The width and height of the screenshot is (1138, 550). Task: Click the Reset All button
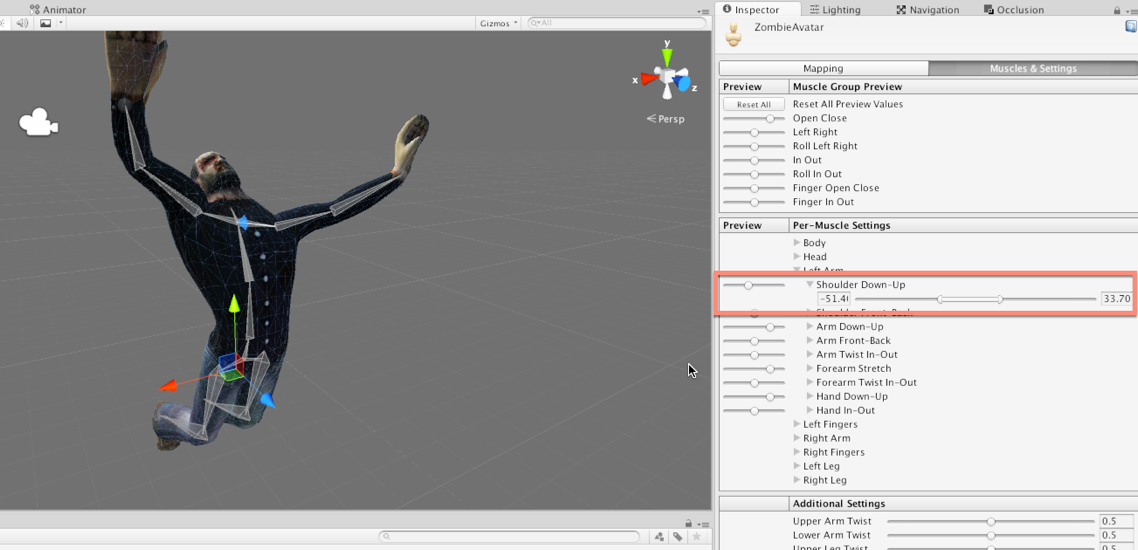pyautogui.click(x=753, y=104)
